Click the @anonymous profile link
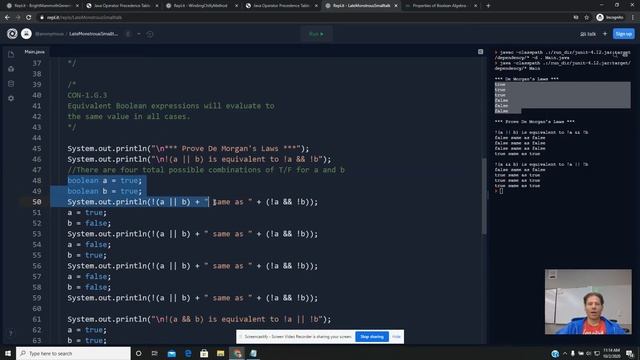This screenshot has height=360, width=640. point(49,34)
